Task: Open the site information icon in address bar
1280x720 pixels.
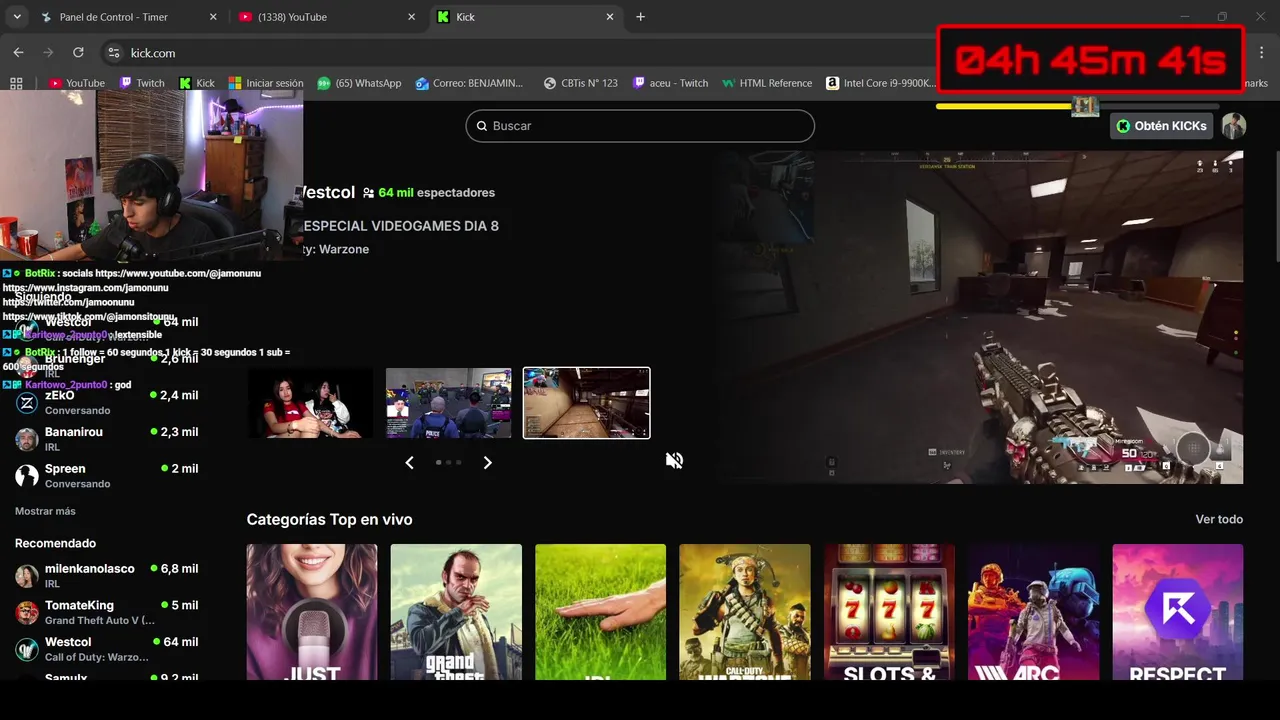Action: pyautogui.click(x=114, y=53)
